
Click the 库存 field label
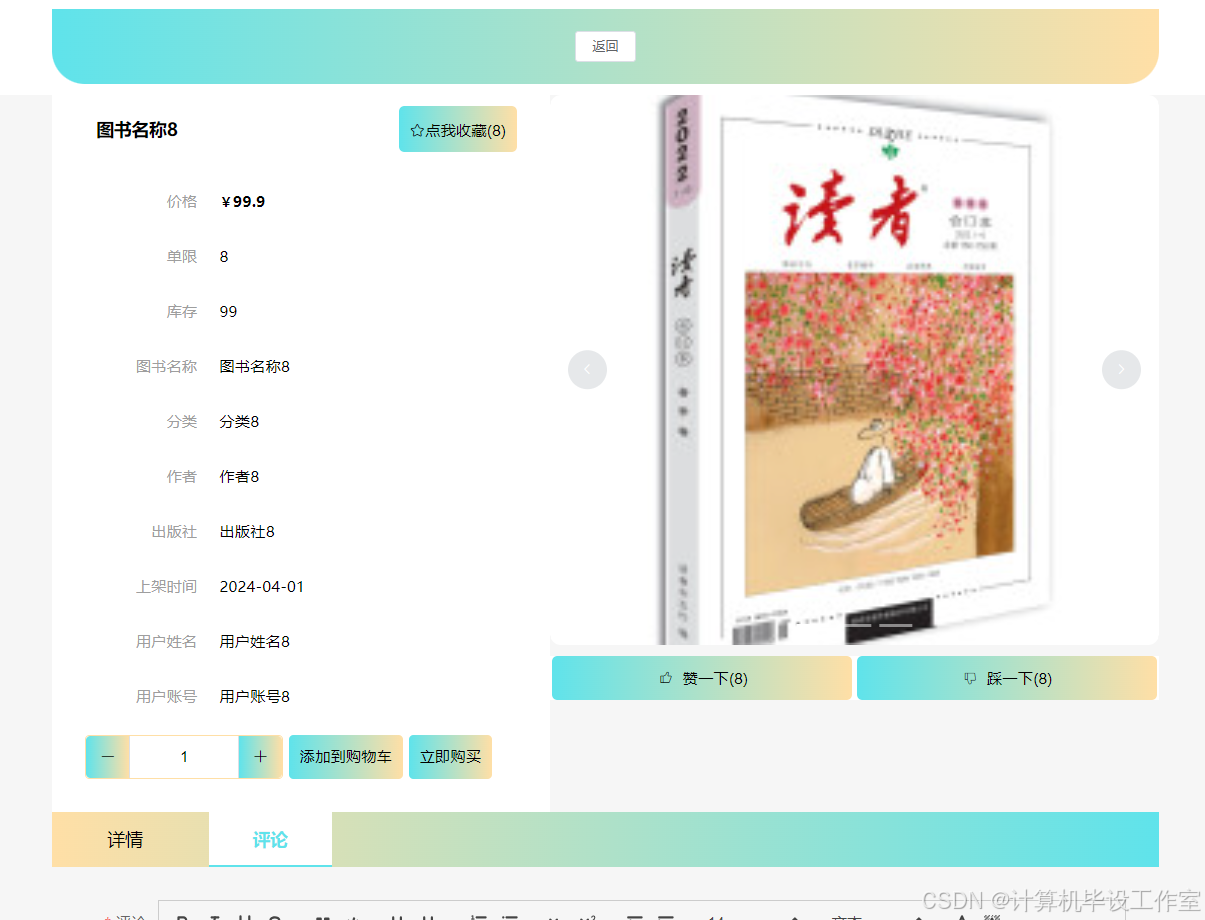[182, 312]
